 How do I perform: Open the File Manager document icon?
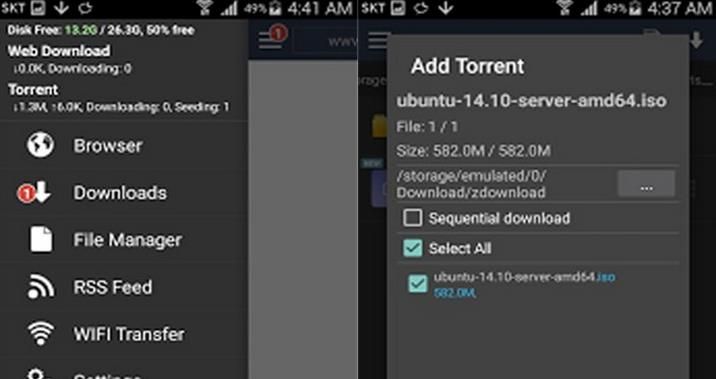click(41, 239)
